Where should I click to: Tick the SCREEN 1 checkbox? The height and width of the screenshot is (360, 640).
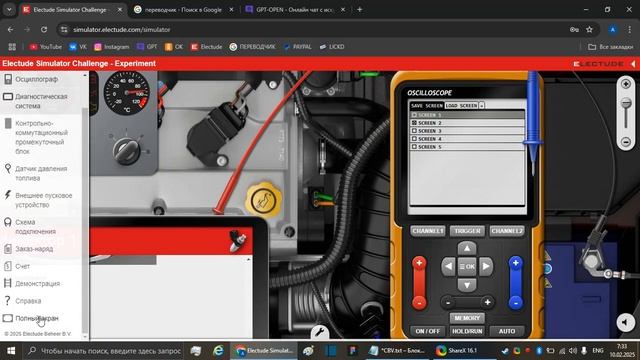click(414, 115)
